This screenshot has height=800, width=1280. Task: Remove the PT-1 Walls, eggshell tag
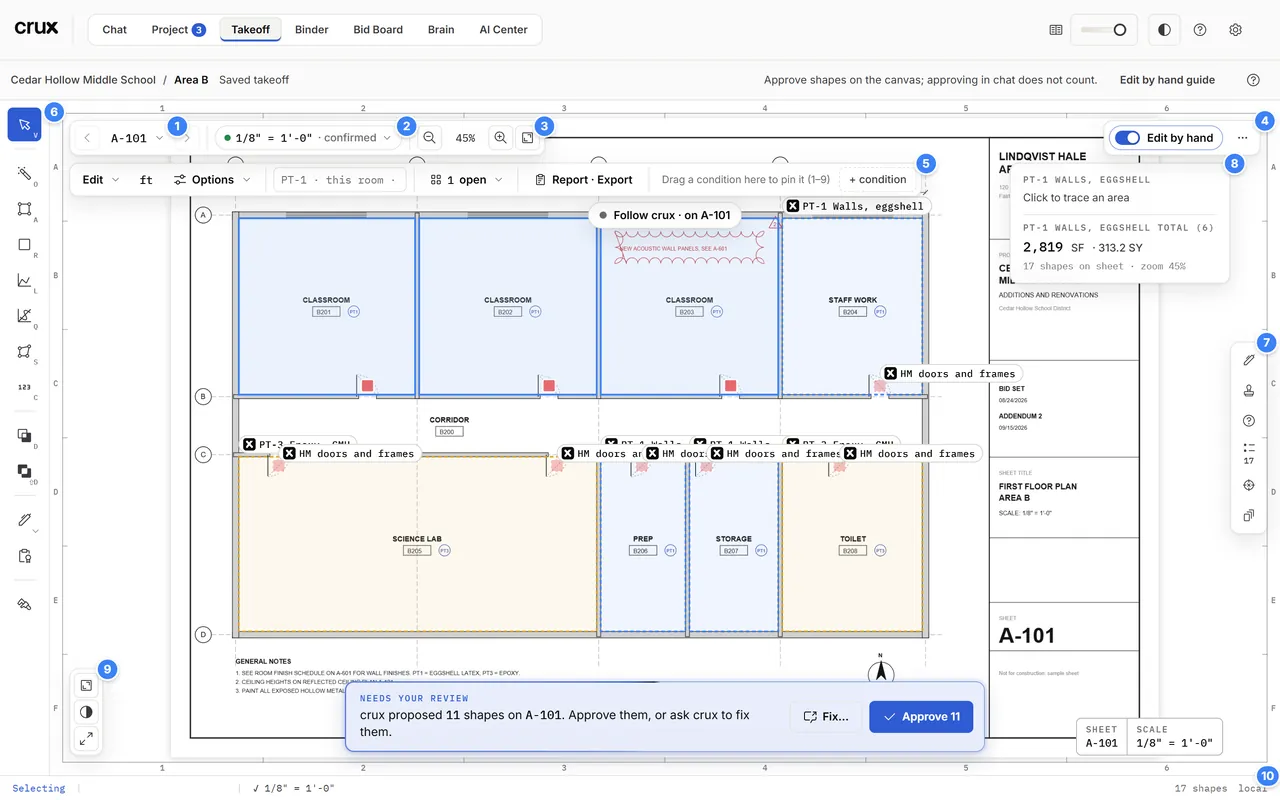[x=793, y=206]
